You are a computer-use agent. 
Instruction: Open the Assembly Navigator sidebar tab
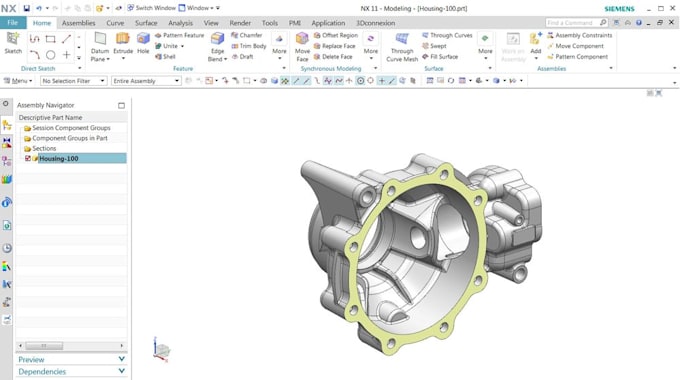pos(7,125)
